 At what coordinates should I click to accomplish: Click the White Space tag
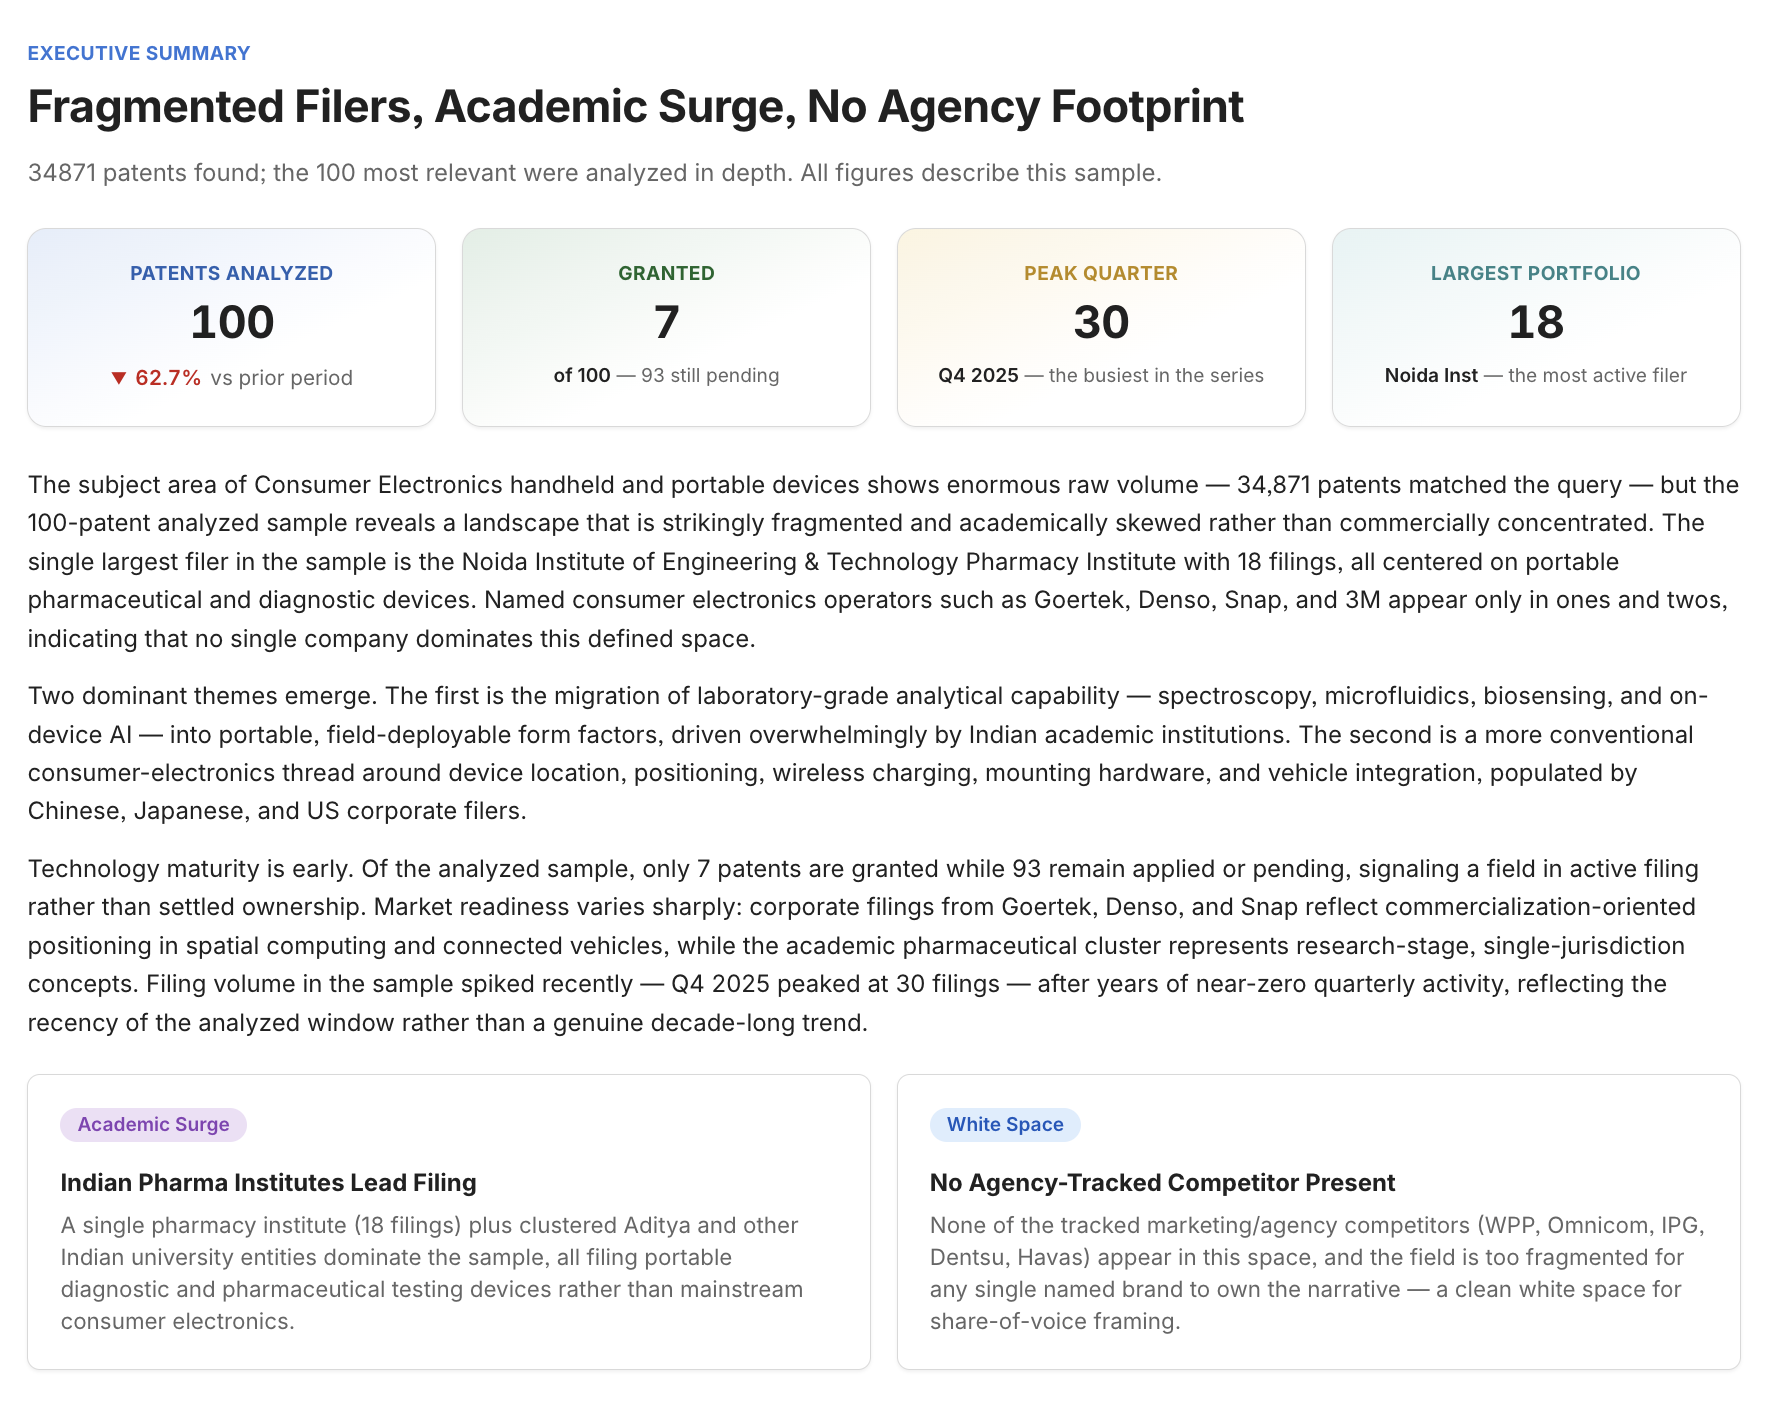(1005, 1124)
